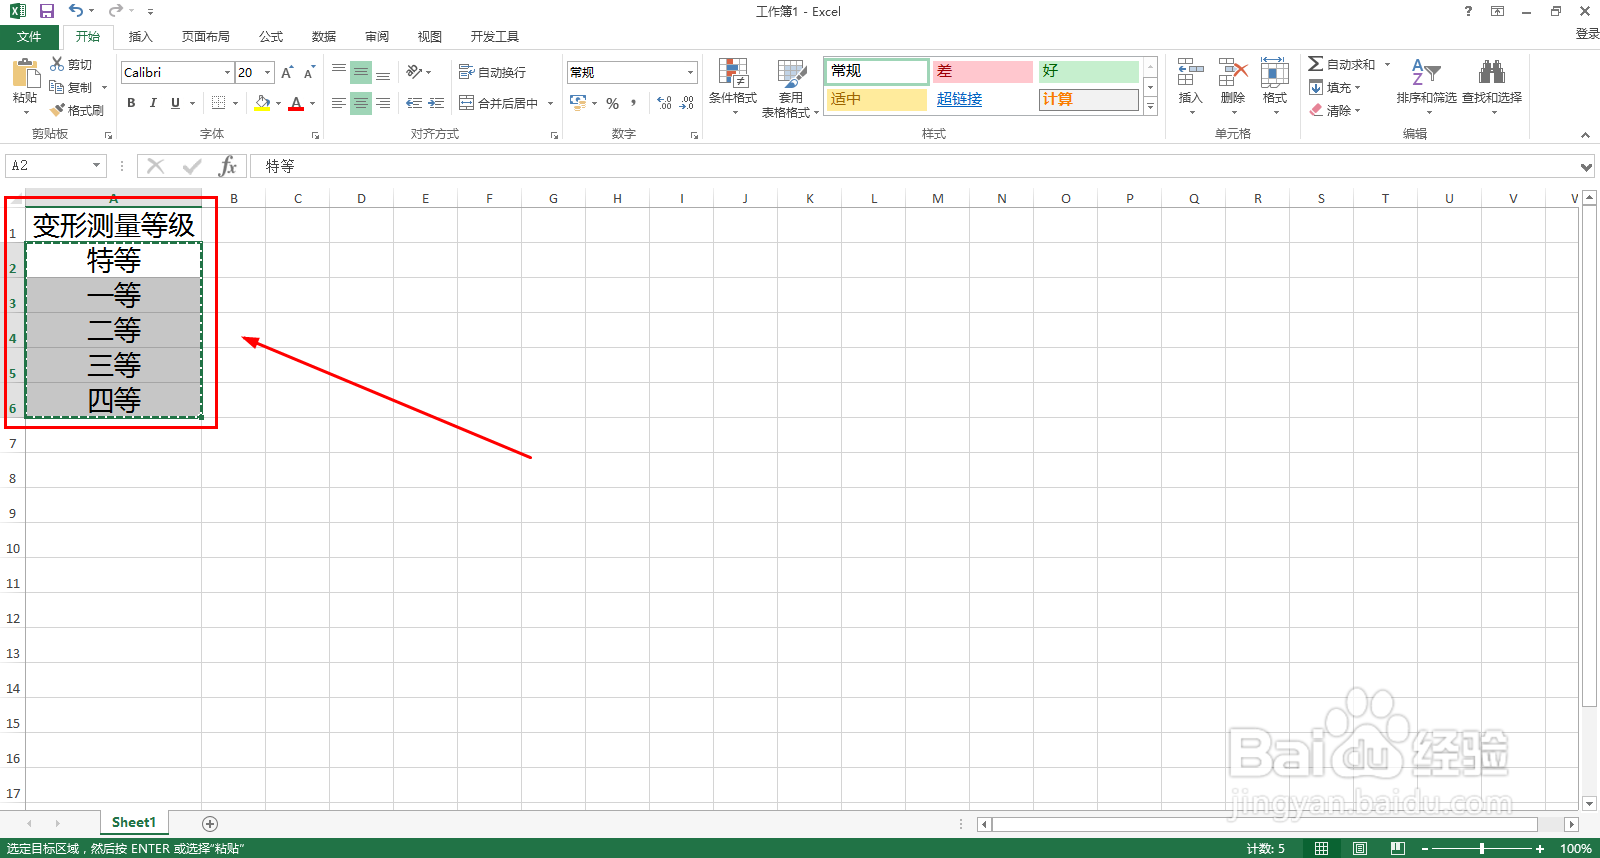Click the Insert Function fx icon
The image size is (1600, 858).
[228, 166]
